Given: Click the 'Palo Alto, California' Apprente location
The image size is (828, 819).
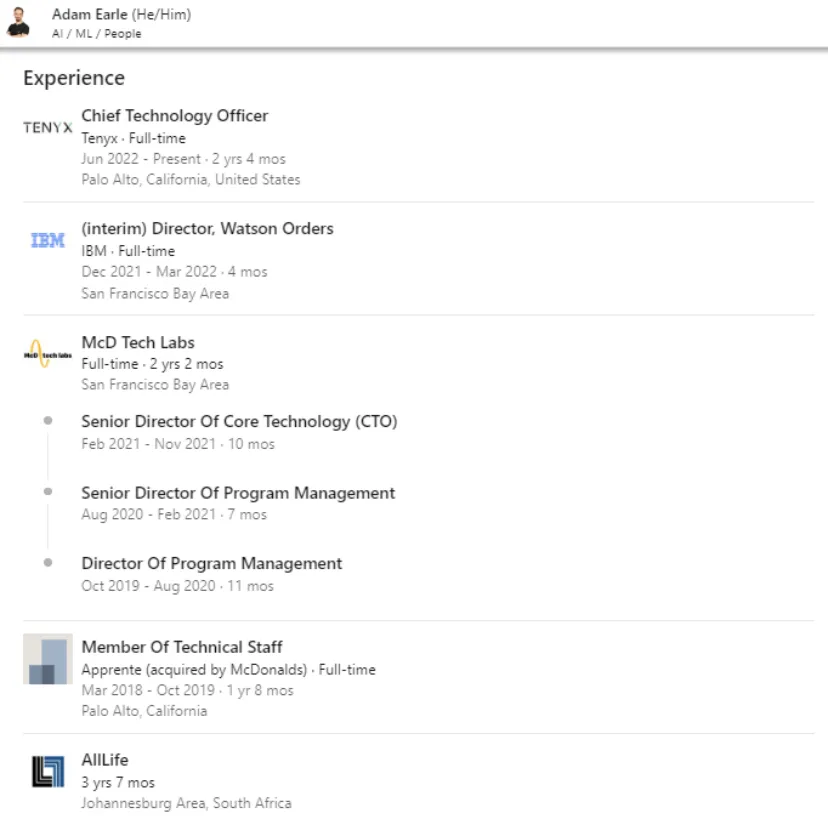Looking at the screenshot, I should [144, 711].
